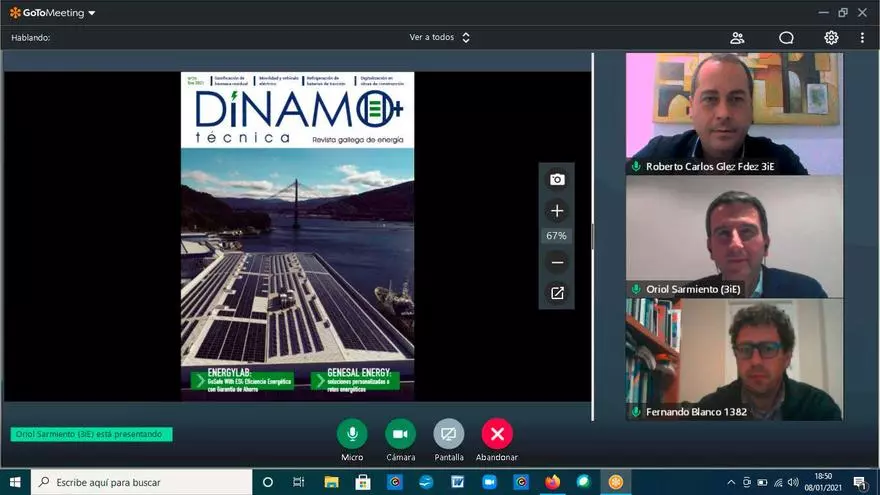
Task: Open the three-dot more options menu
Action: [x=862, y=38]
